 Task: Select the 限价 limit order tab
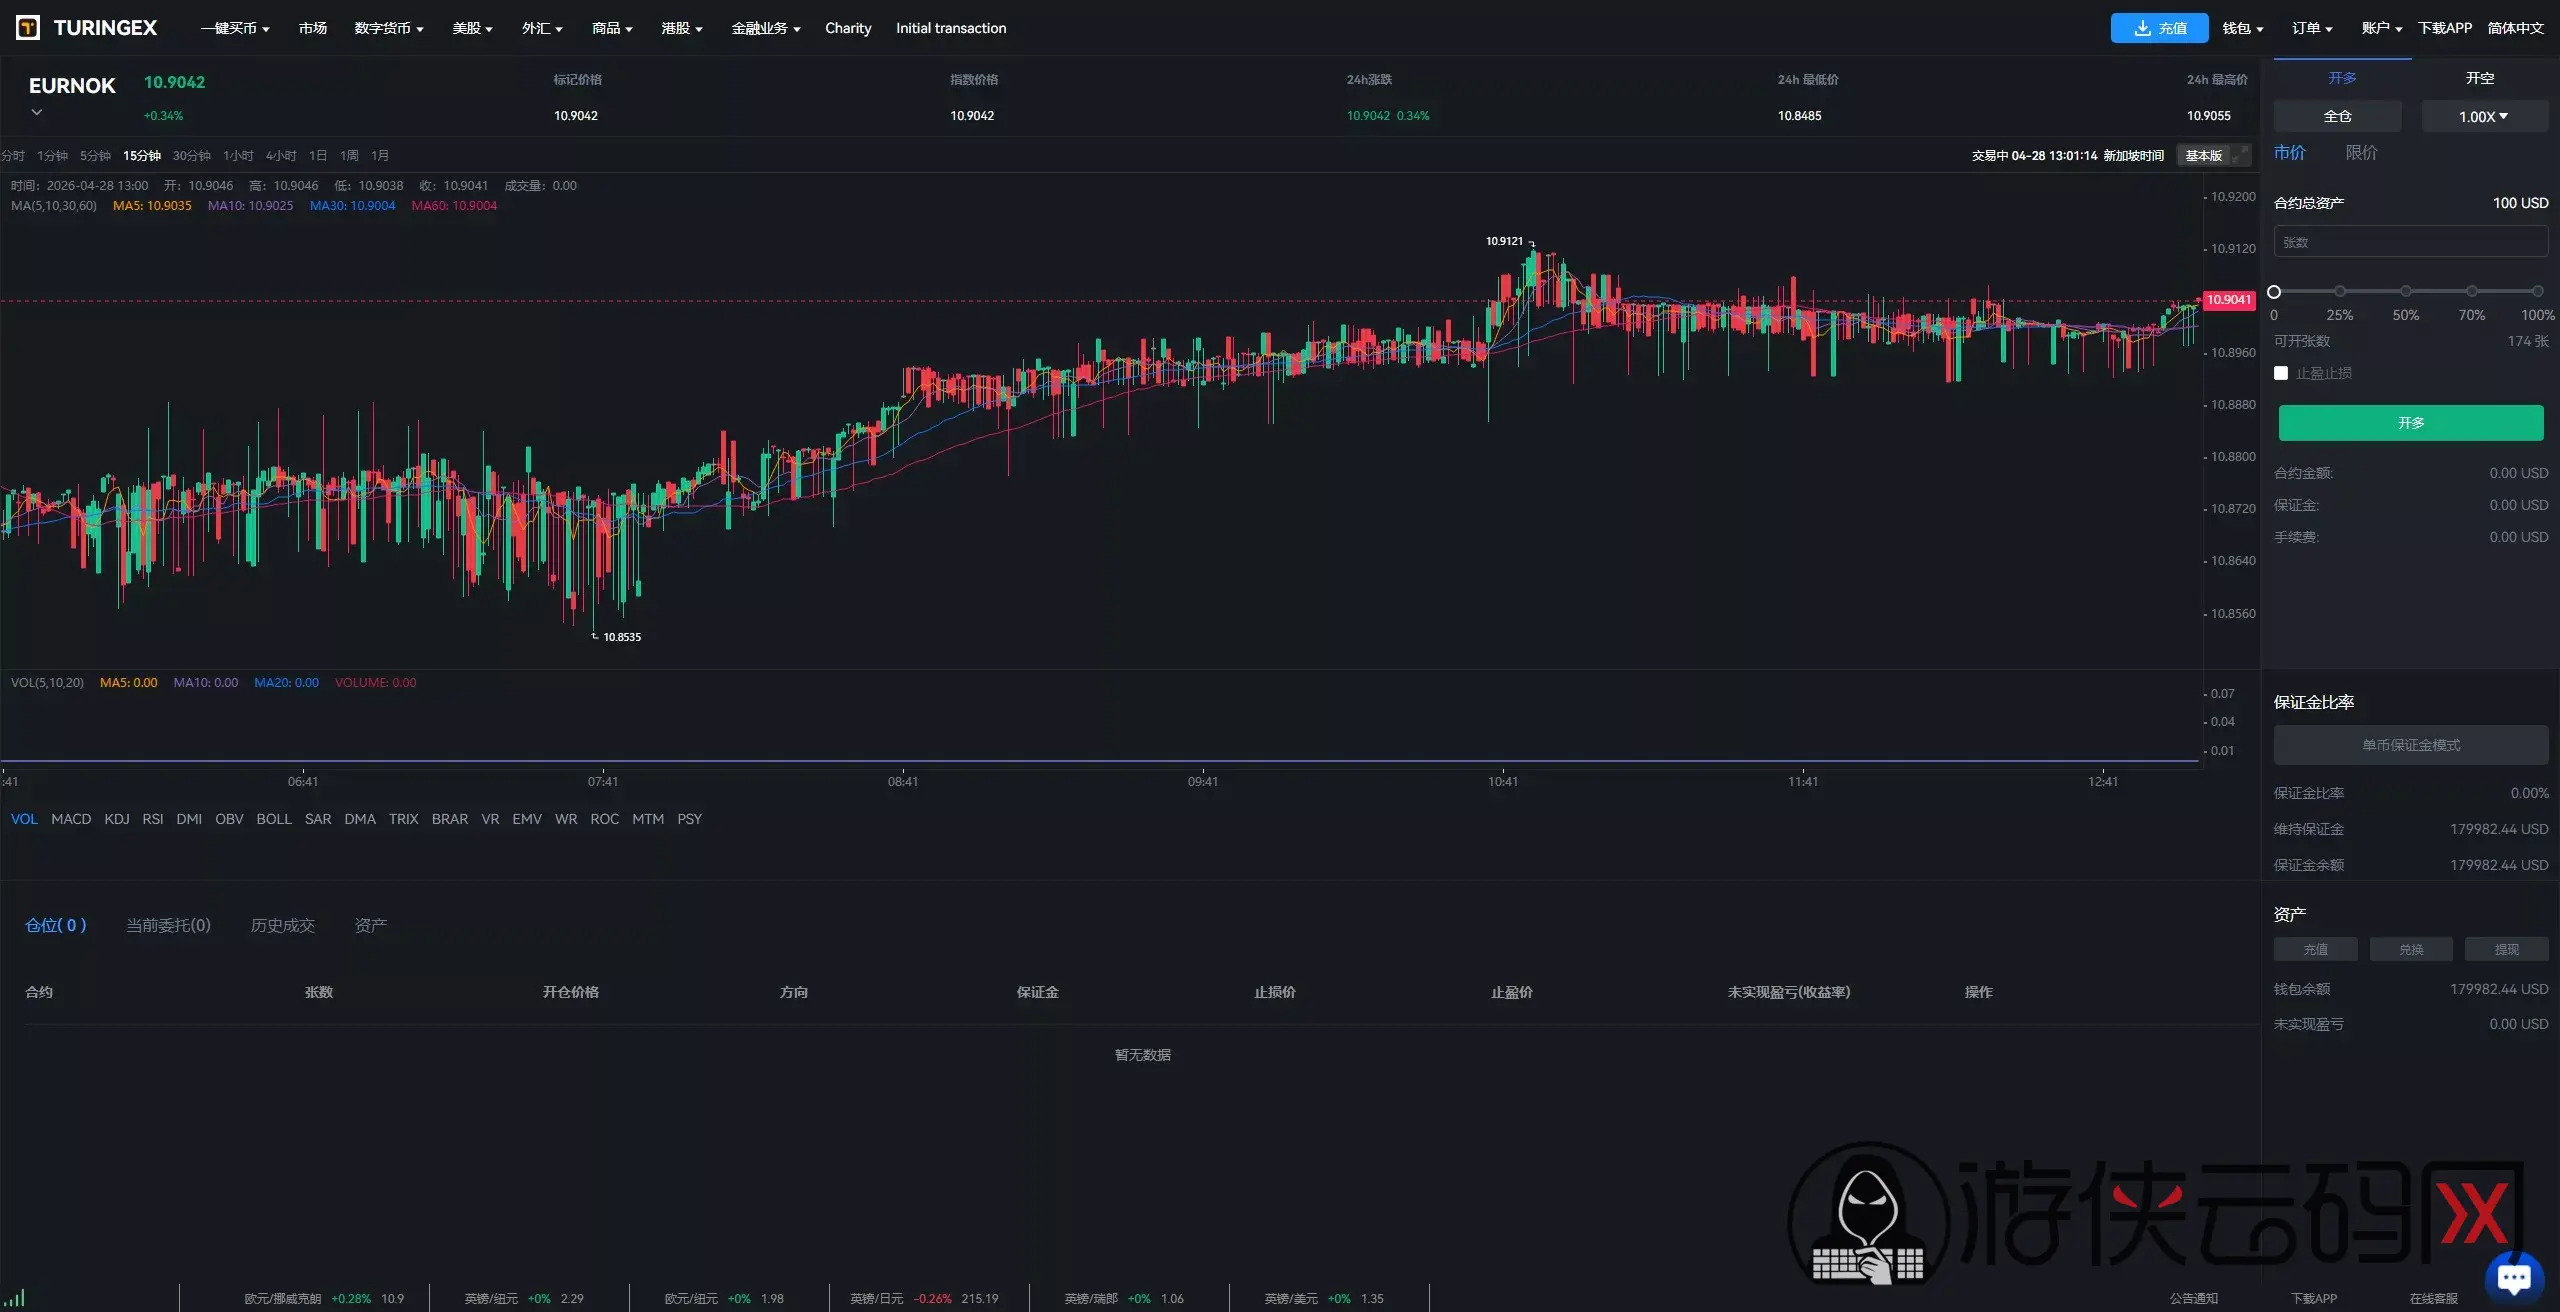[x=2362, y=152]
